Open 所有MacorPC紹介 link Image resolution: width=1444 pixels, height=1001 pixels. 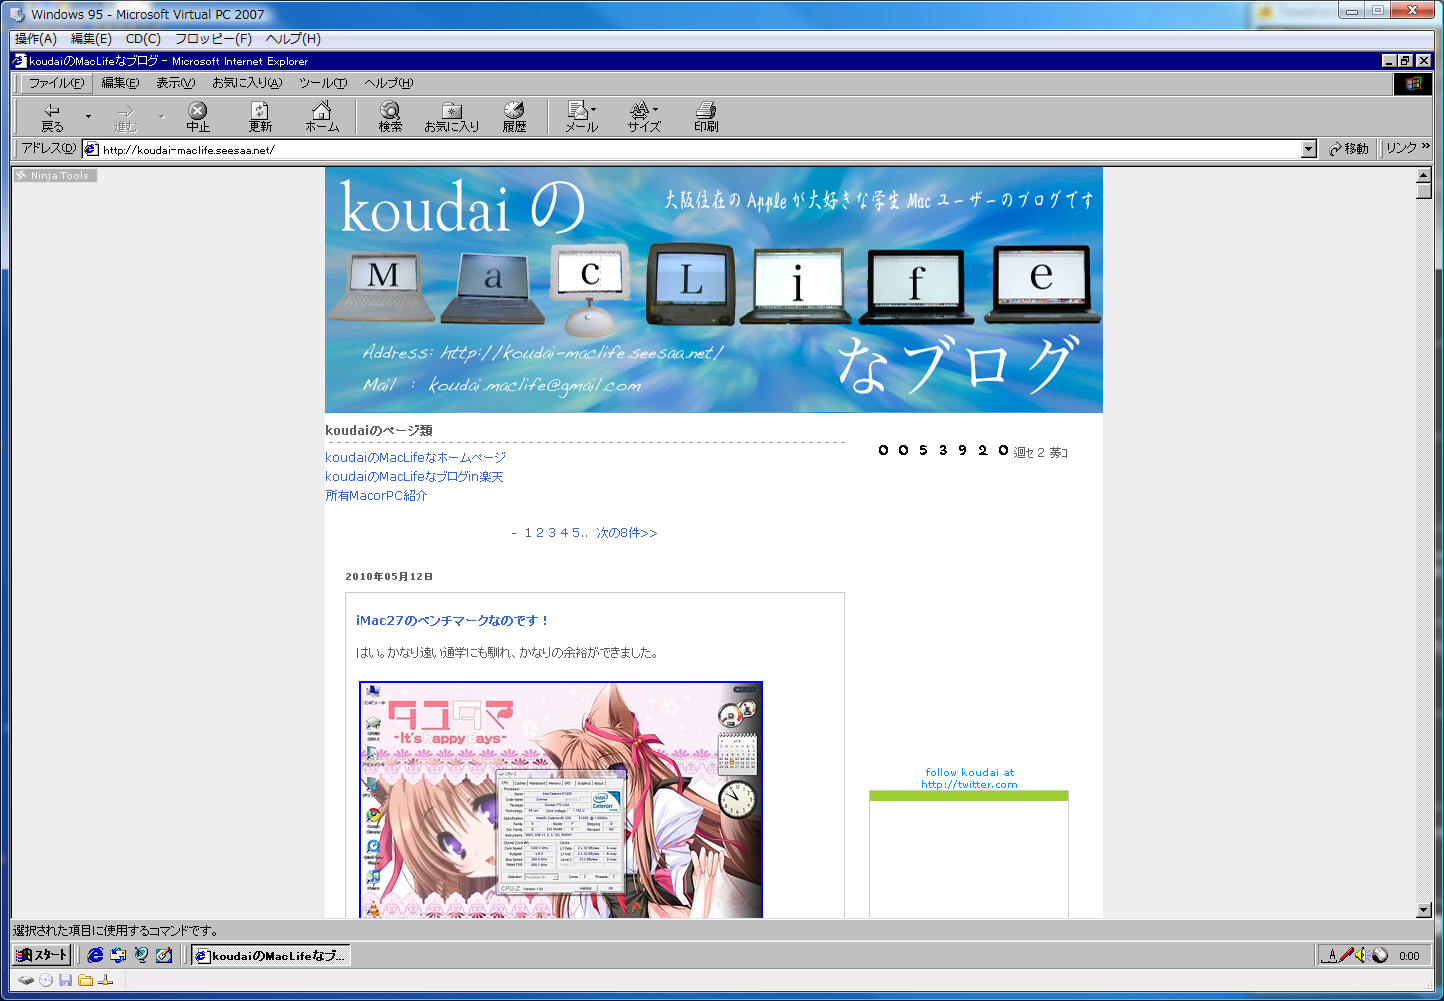click(376, 495)
